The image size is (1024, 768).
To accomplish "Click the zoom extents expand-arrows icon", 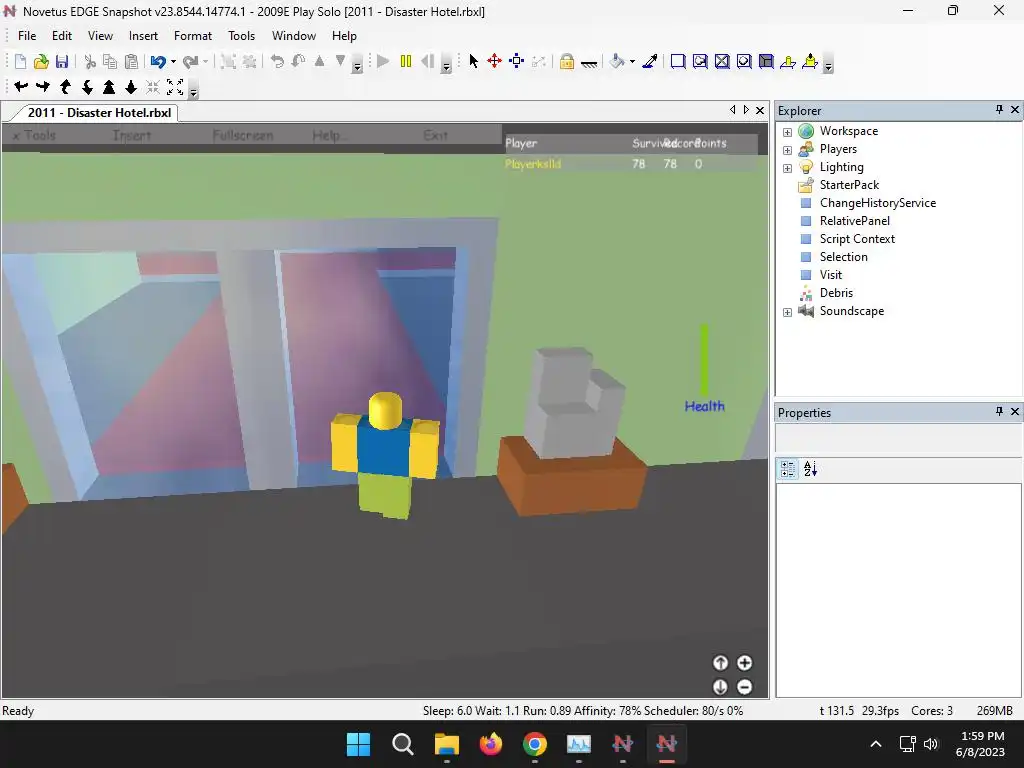I will pos(175,87).
